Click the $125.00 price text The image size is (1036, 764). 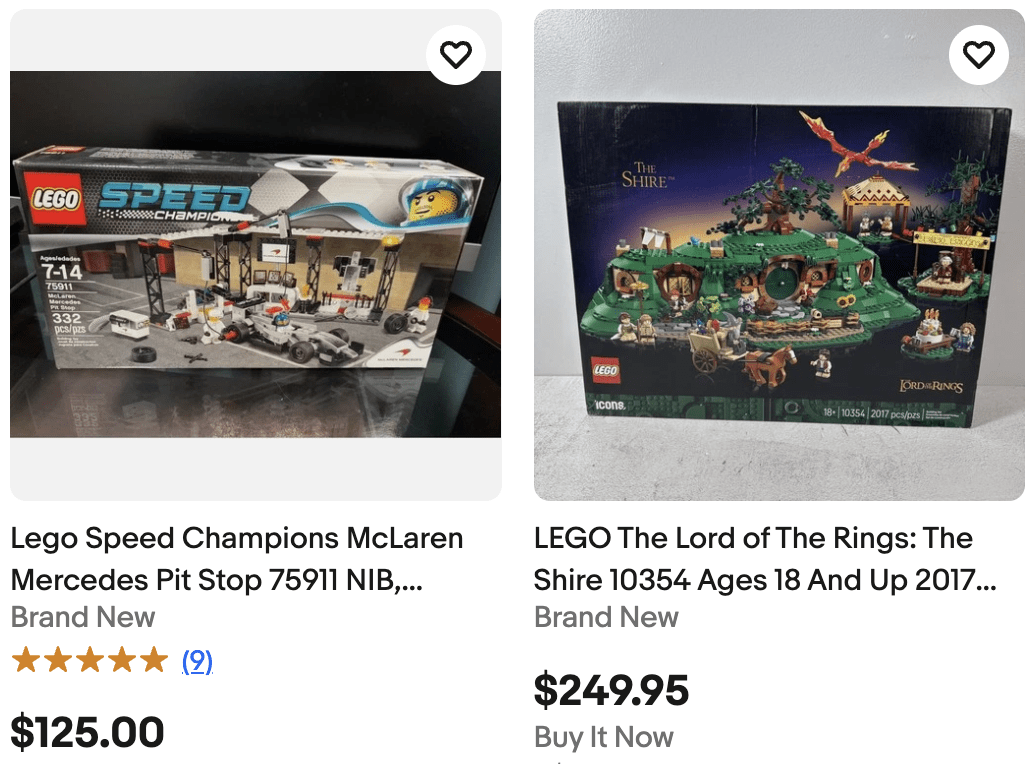point(87,732)
